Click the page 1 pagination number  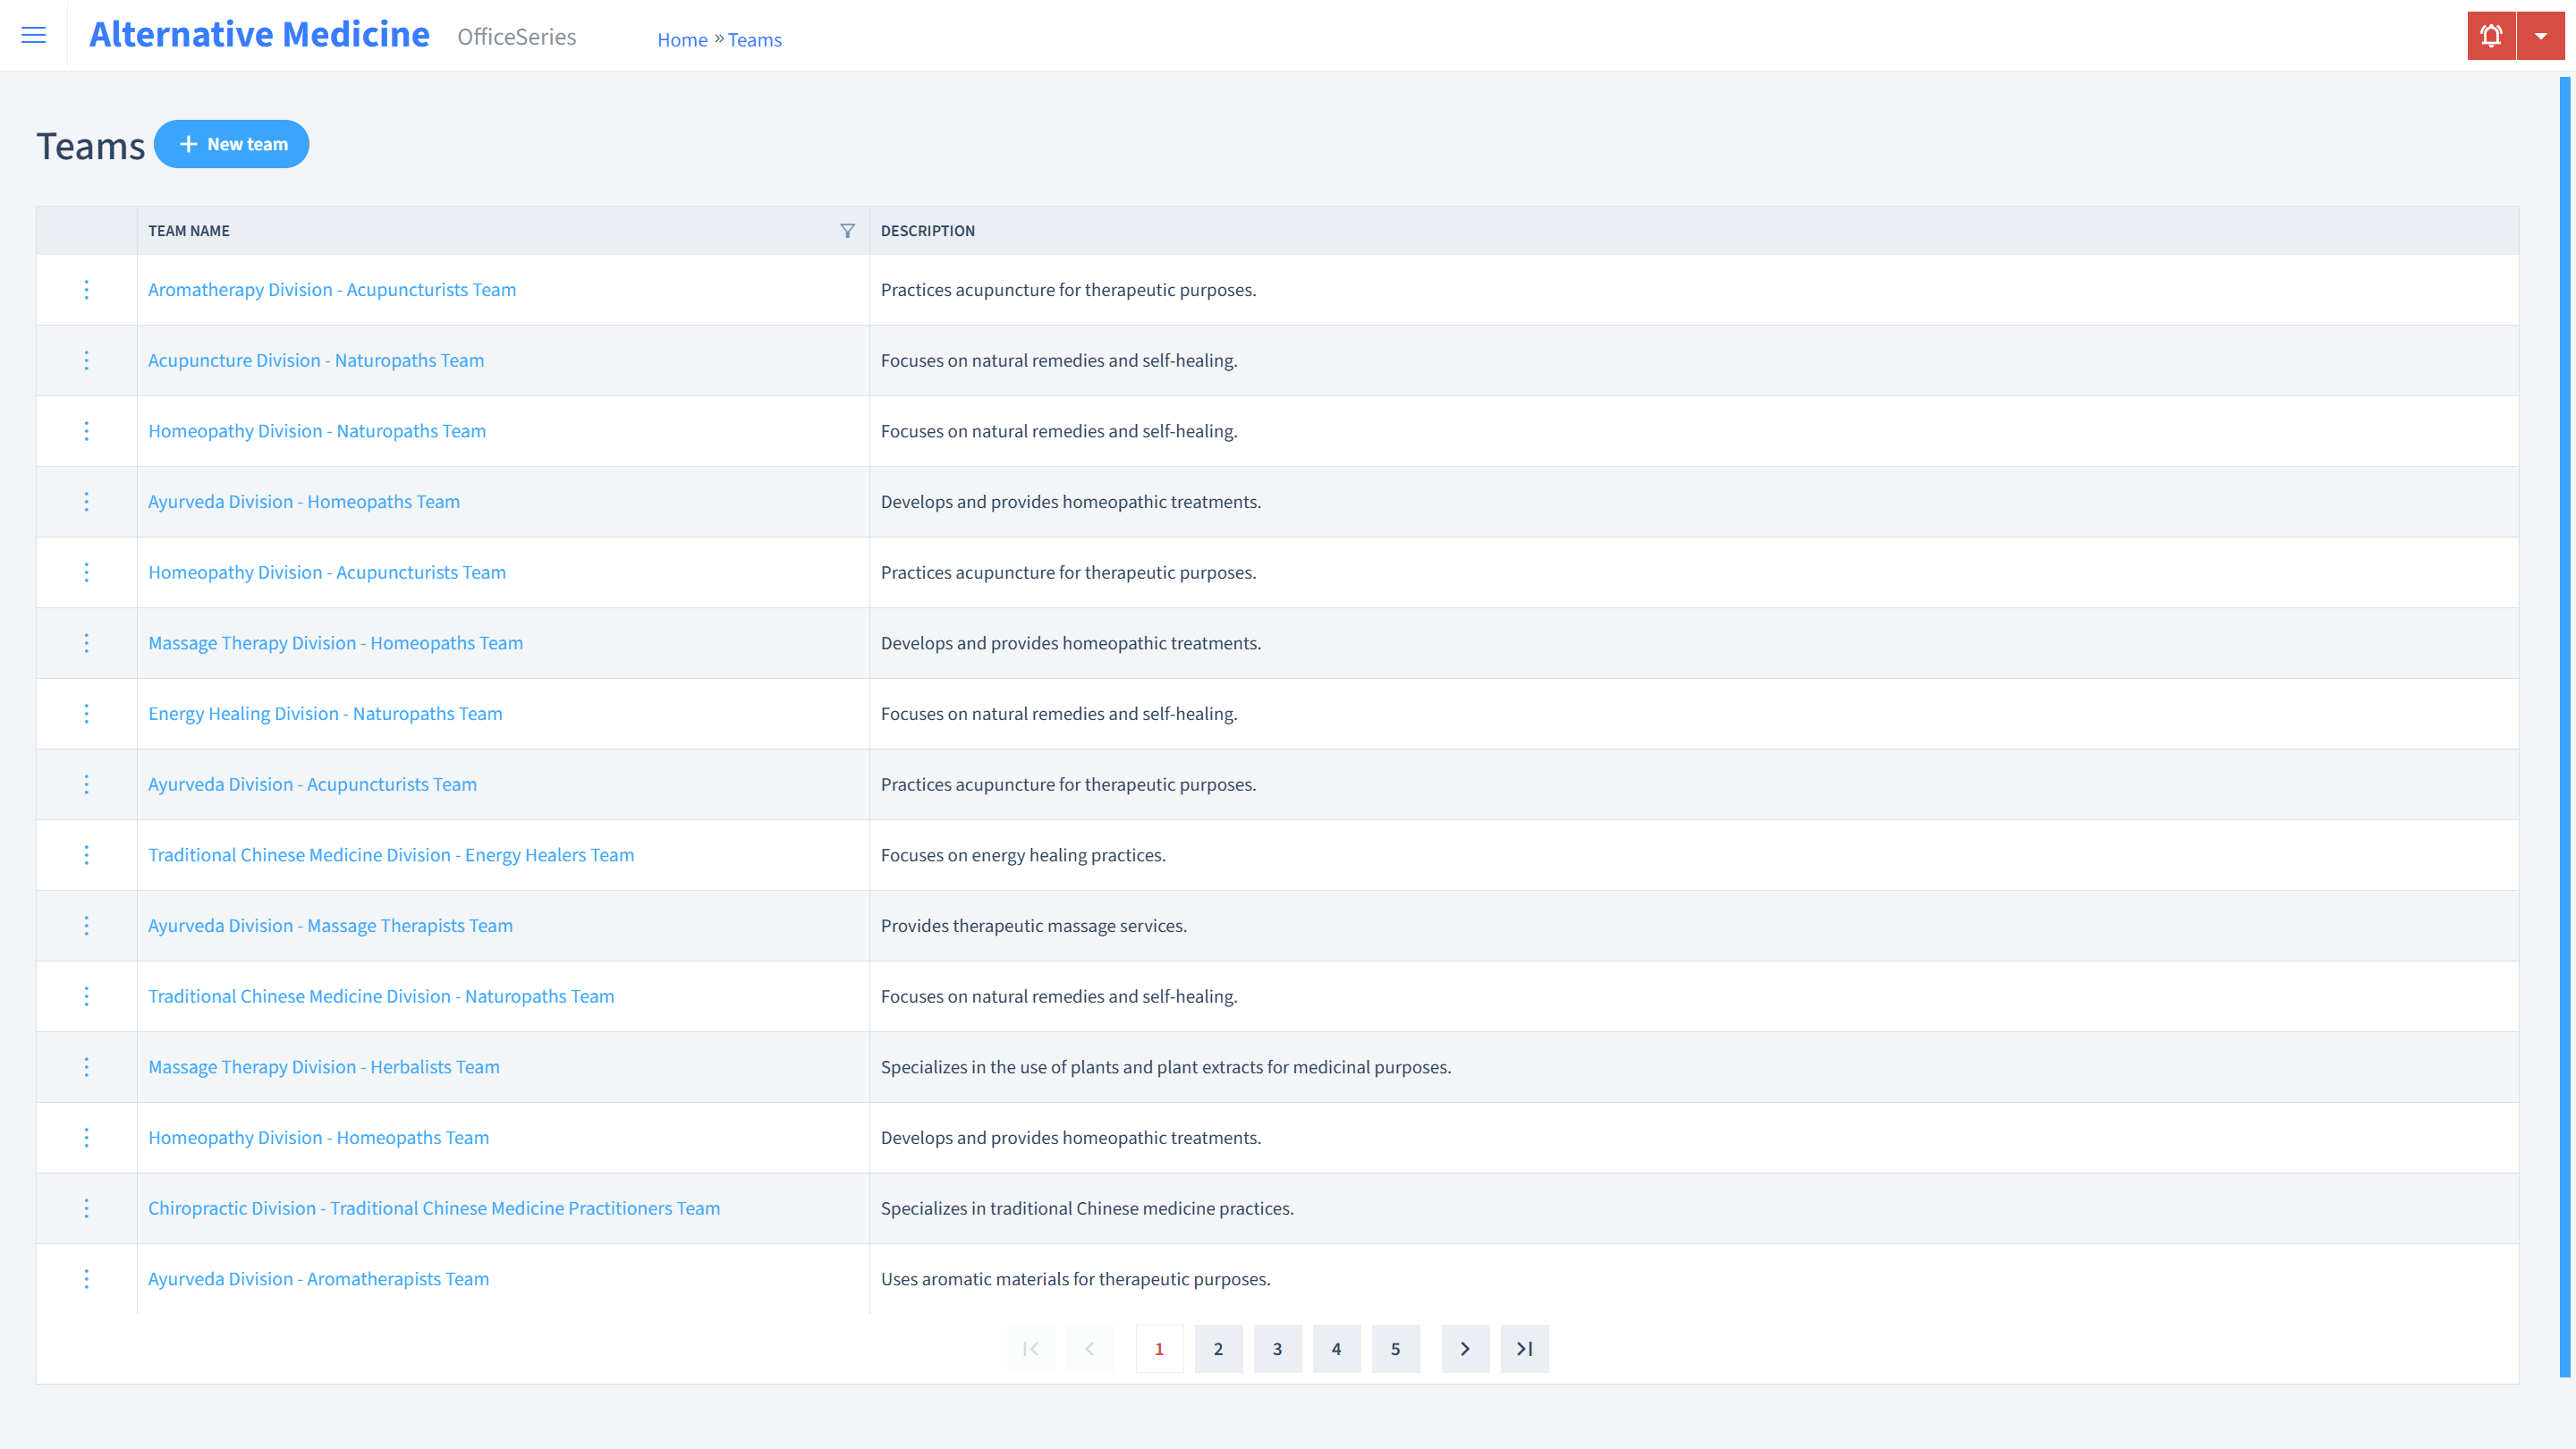click(x=1159, y=1348)
